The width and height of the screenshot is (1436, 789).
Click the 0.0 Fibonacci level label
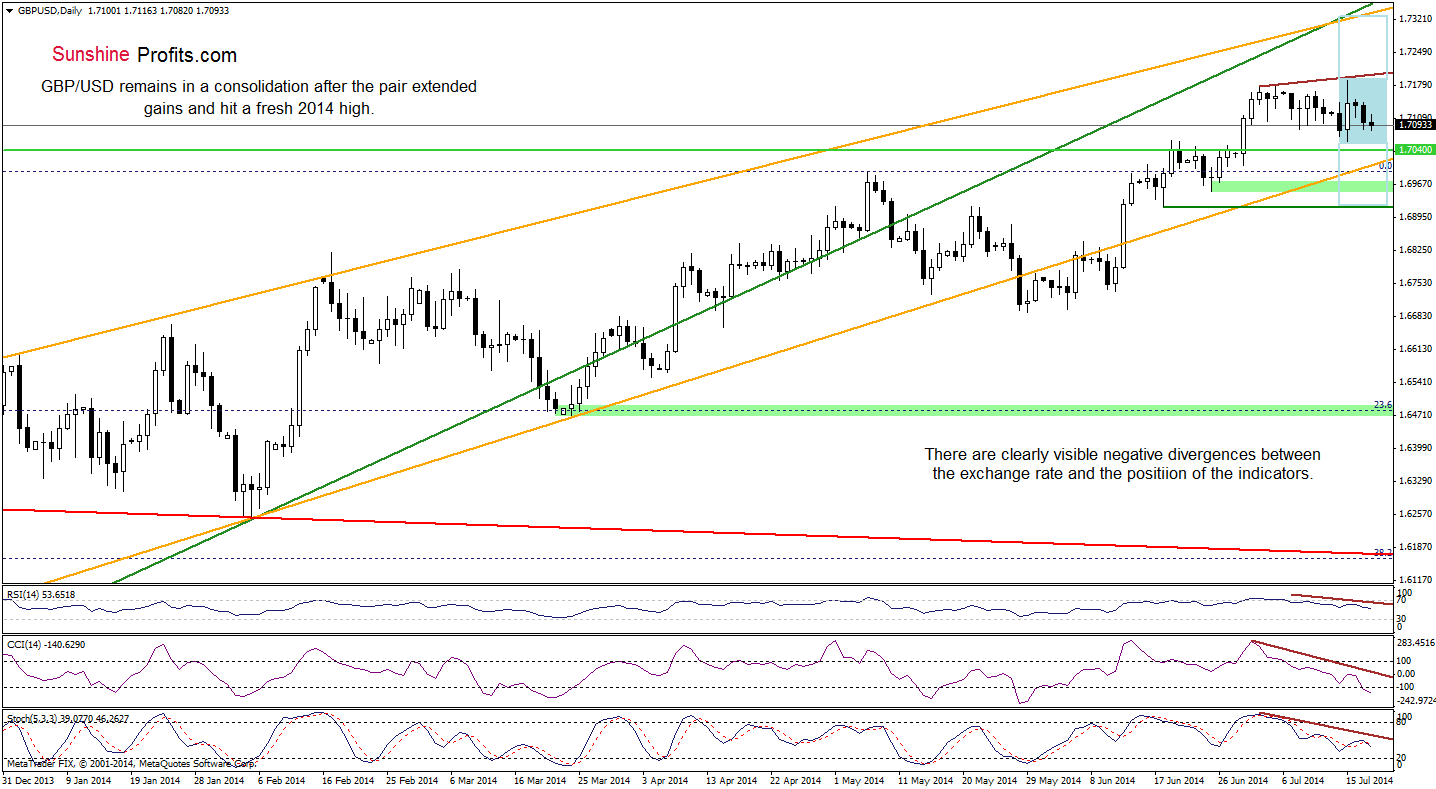[1385, 165]
